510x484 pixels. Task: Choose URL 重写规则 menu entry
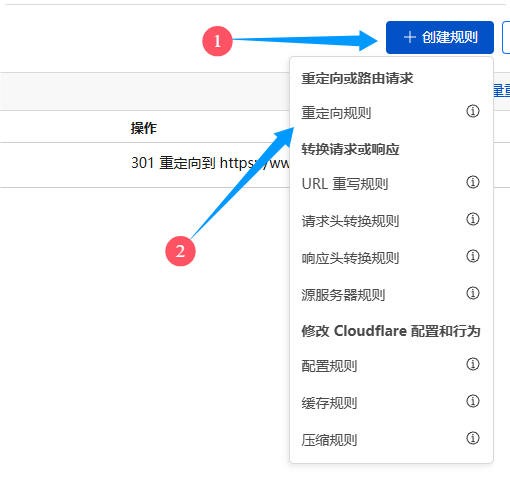coord(345,184)
